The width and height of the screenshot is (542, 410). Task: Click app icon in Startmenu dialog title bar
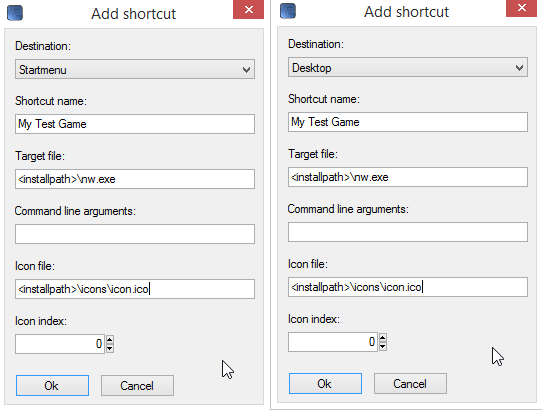pos(15,13)
